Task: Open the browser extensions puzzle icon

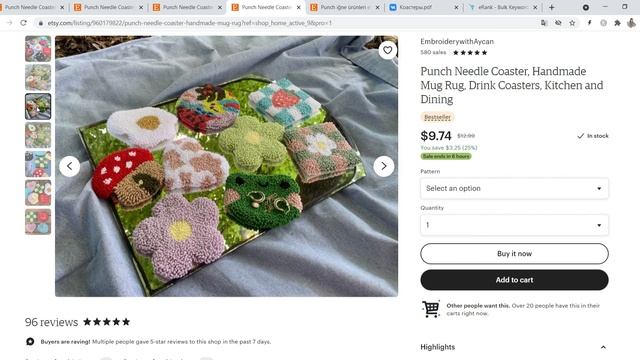Action: [x=617, y=23]
